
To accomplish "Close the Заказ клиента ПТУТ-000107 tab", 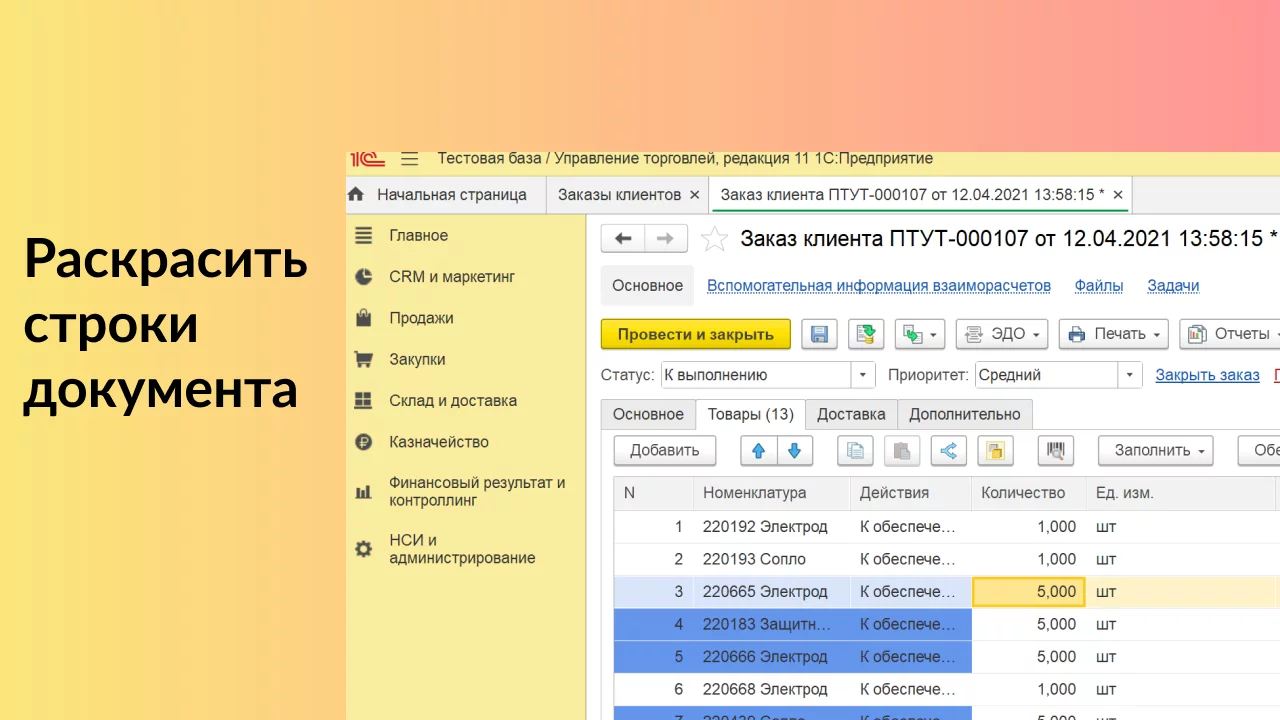I will tap(1118, 195).
